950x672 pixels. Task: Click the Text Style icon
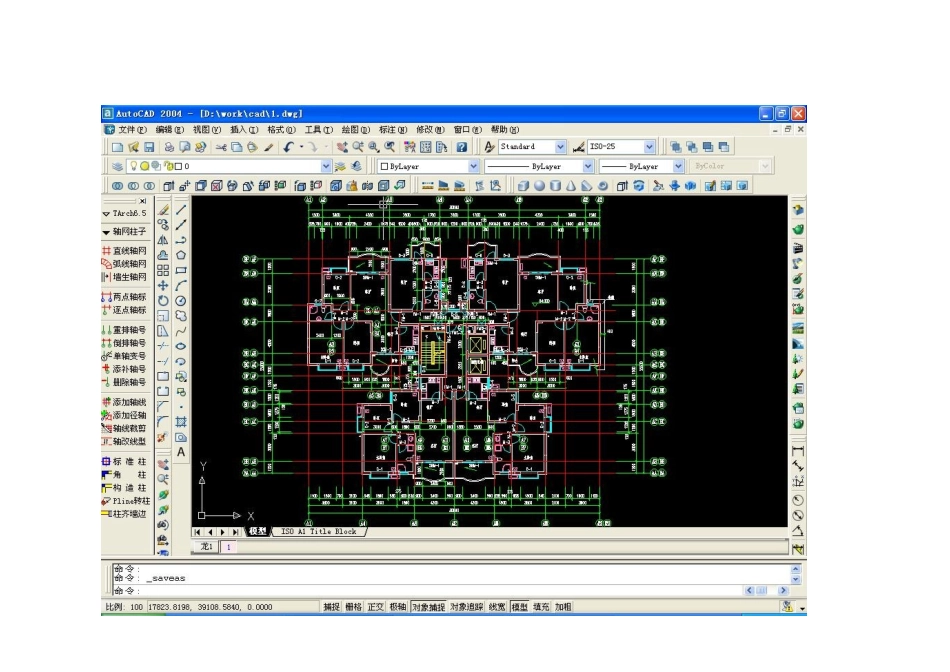489,147
